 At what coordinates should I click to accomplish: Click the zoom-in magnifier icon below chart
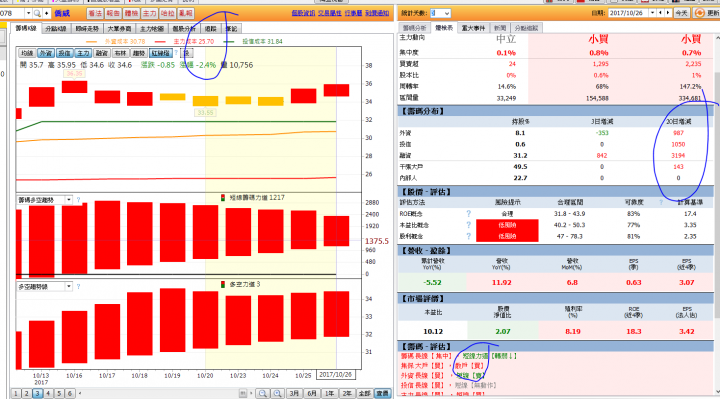click(x=277, y=393)
